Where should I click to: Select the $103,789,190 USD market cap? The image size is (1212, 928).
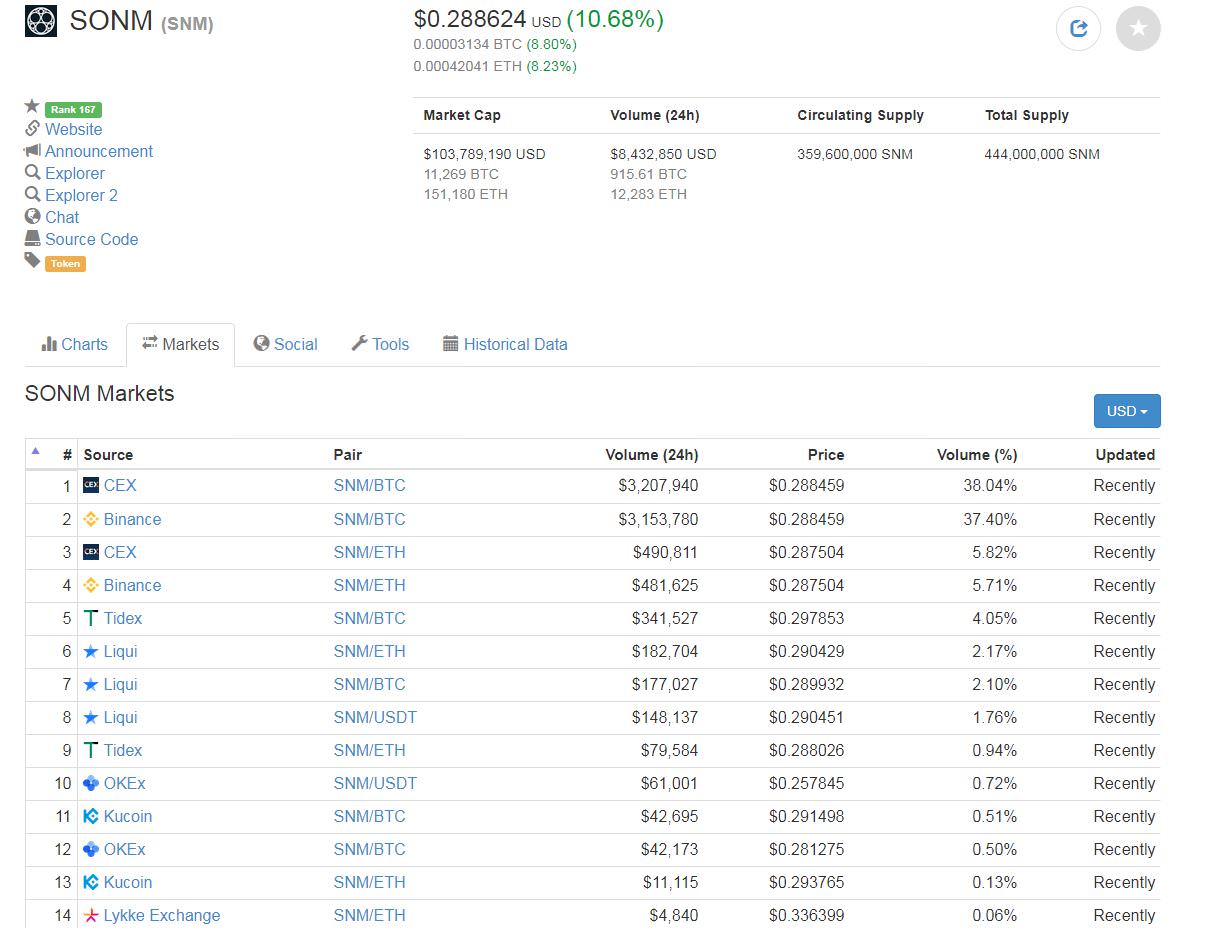tap(485, 154)
